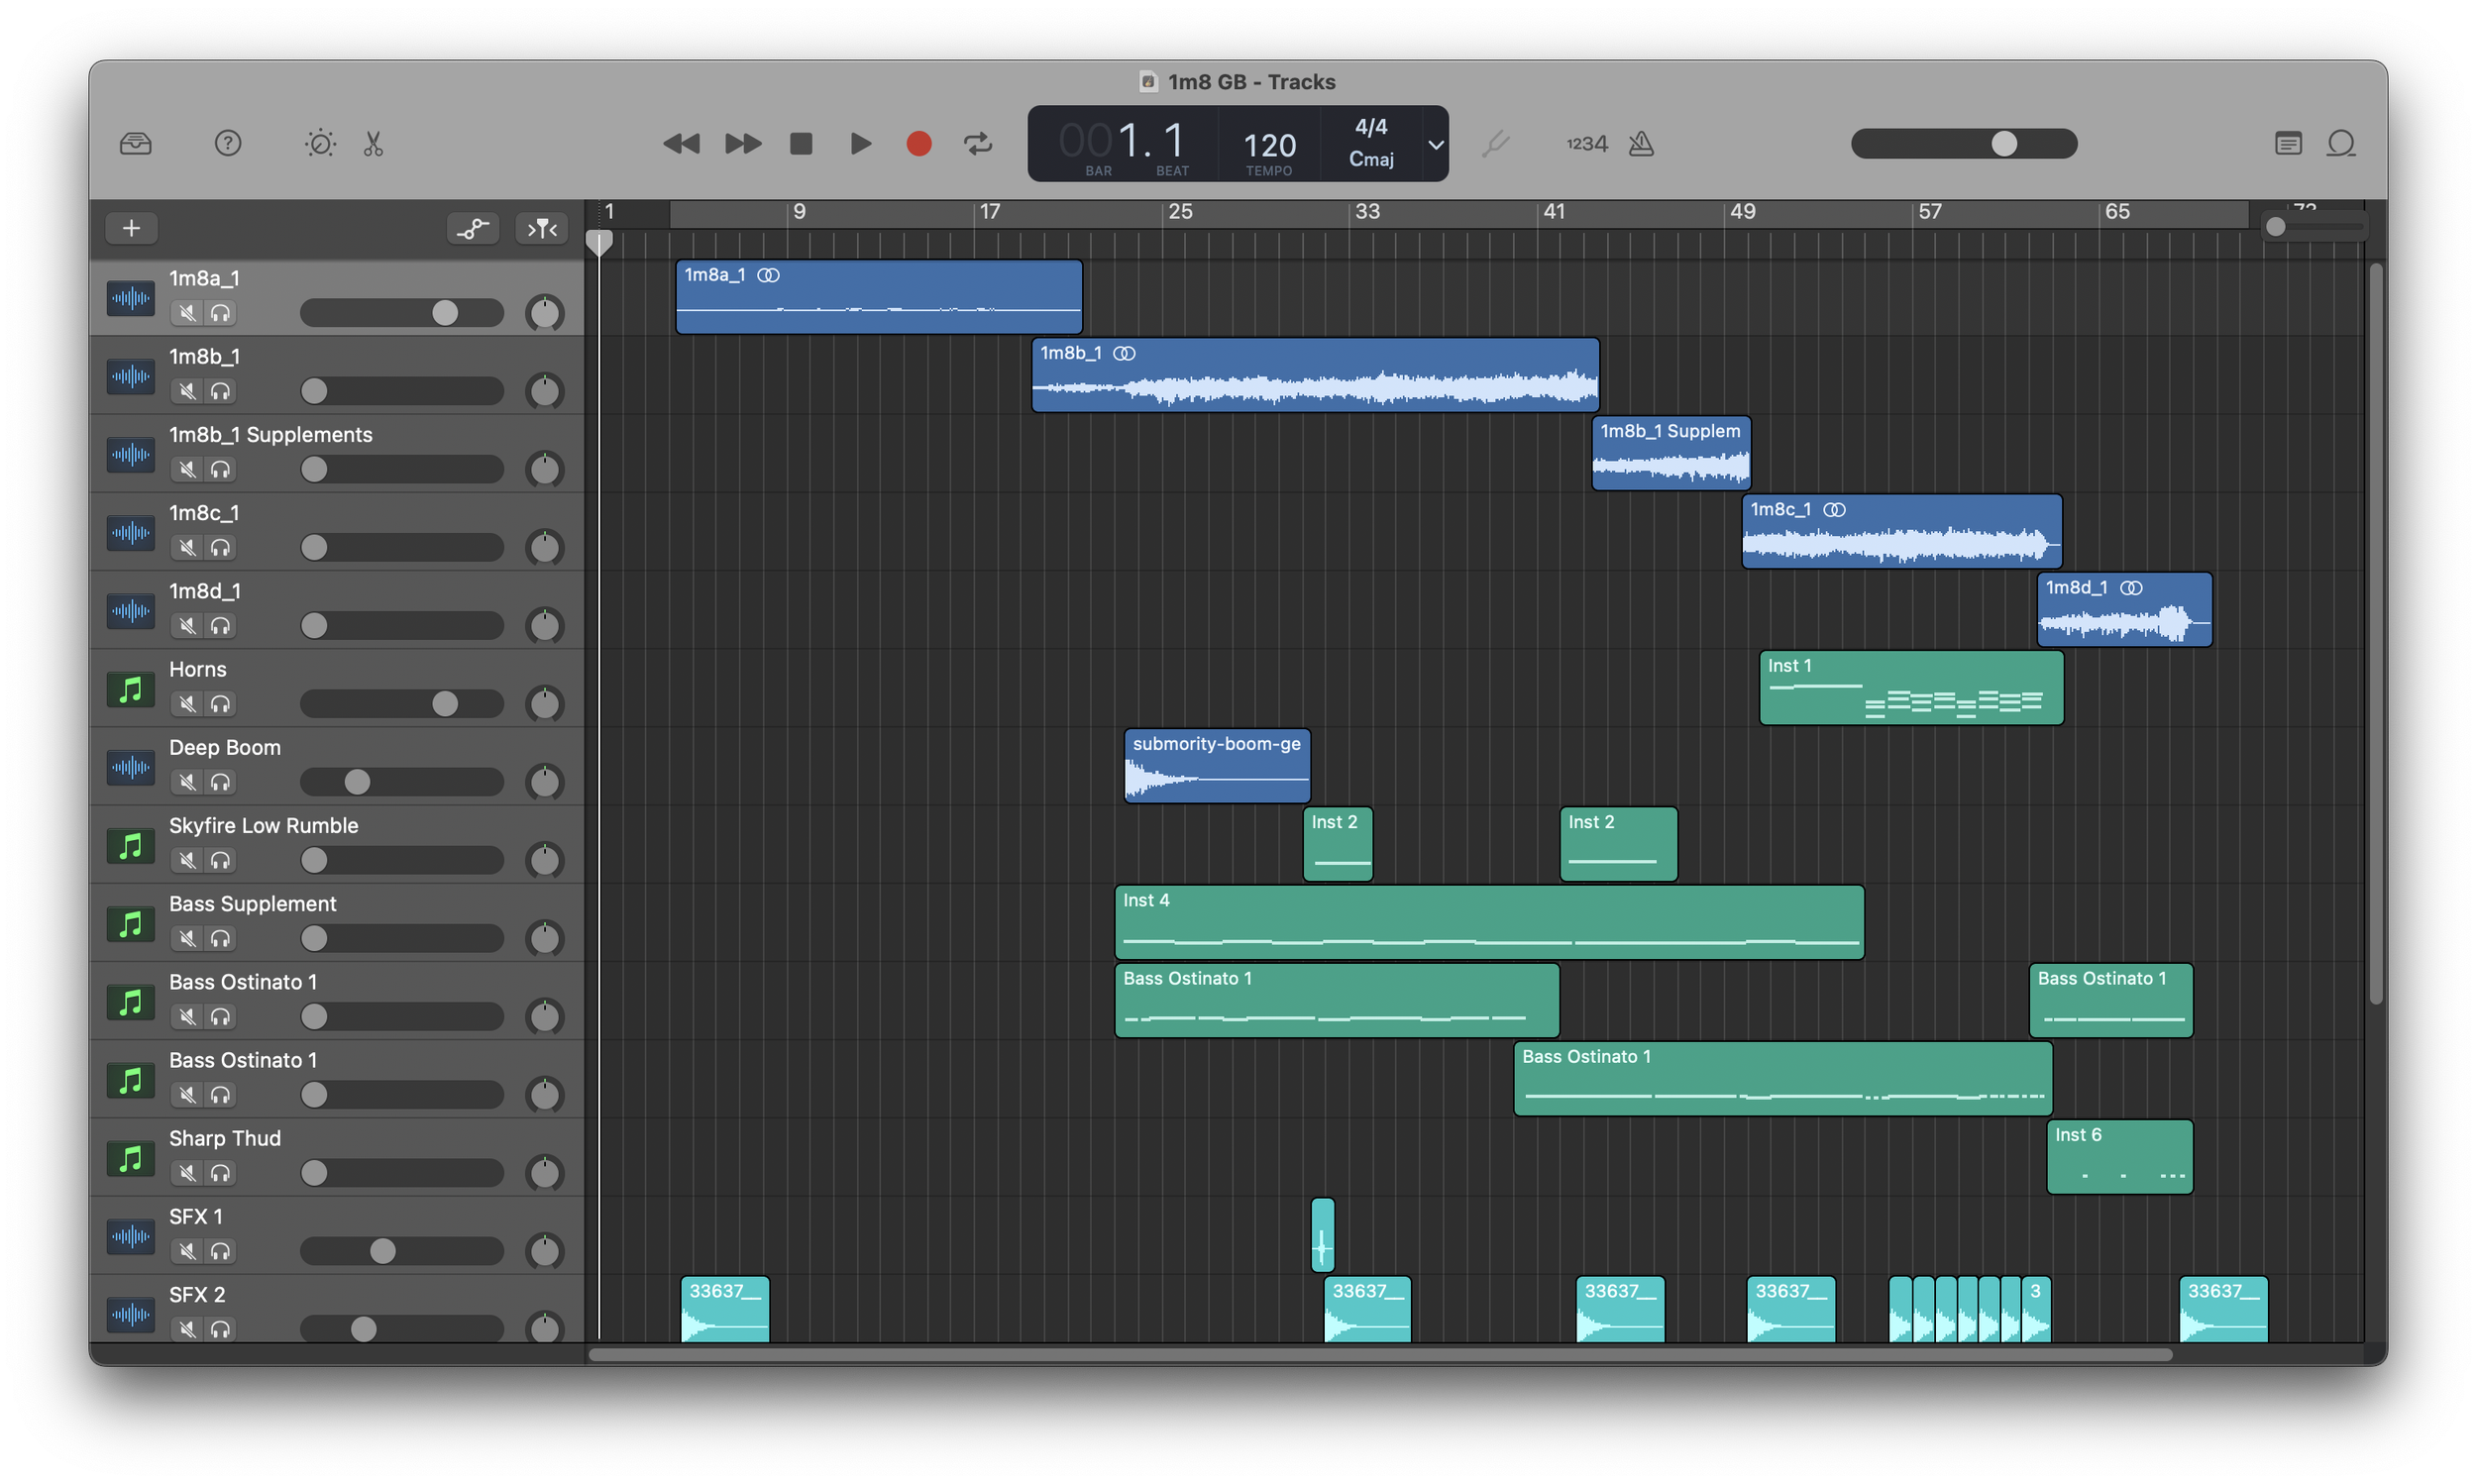
Task: Select the Bass Supplement track icon
Action: [131, 923]
